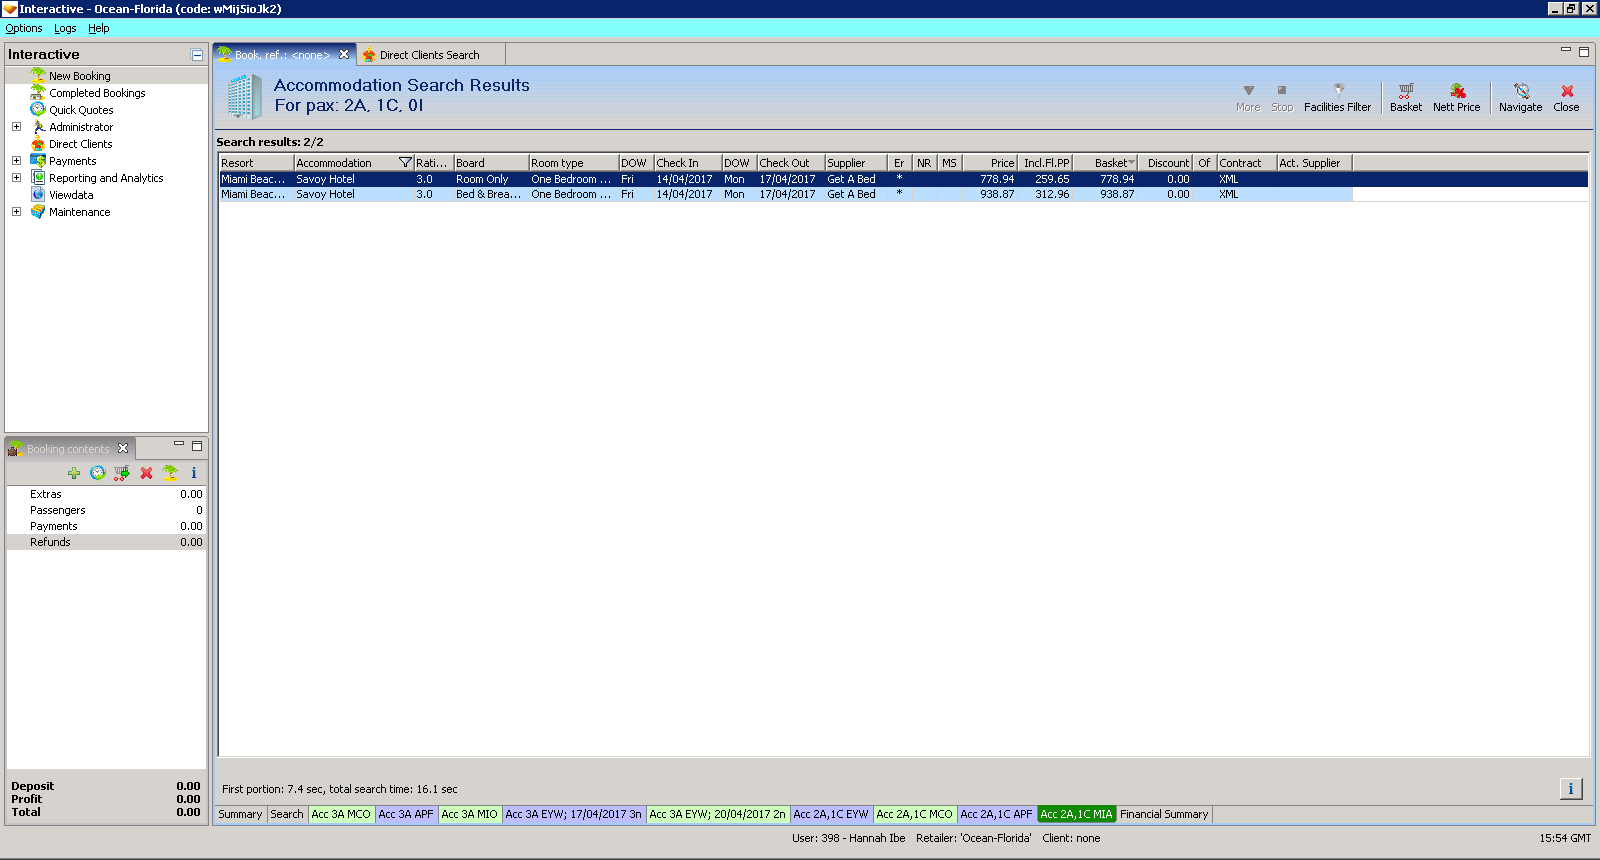Open Completed Bookings
The height and width of the screenshot is (860, 1600).
tap(97, 93)
